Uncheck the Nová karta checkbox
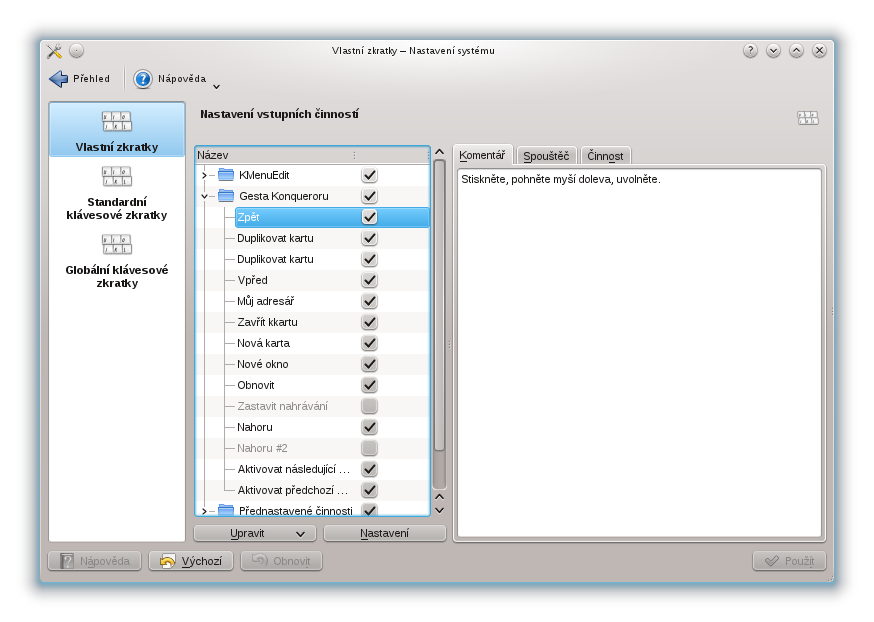The width and height of the screenshot is (874, 622). [370, 343]
